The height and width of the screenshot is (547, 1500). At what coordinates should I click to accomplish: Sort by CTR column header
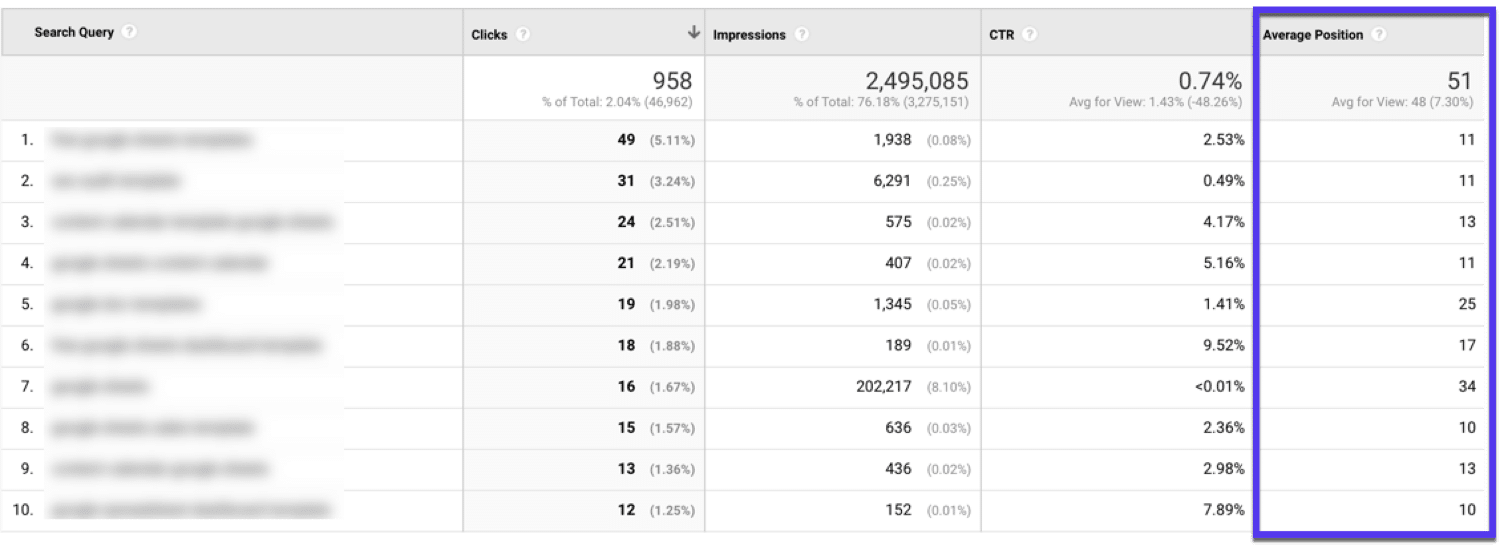click(x=1002, y=34)
